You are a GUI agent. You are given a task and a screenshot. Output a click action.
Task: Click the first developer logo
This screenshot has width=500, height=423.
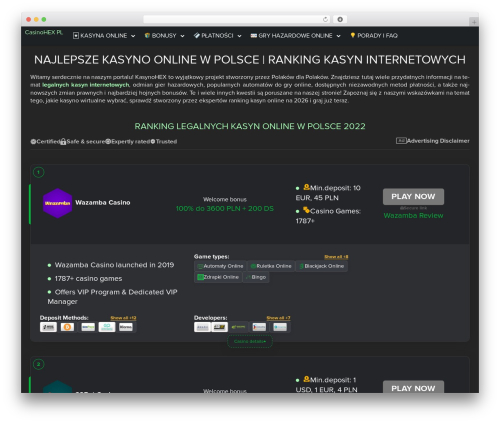[x=202, y=327]
